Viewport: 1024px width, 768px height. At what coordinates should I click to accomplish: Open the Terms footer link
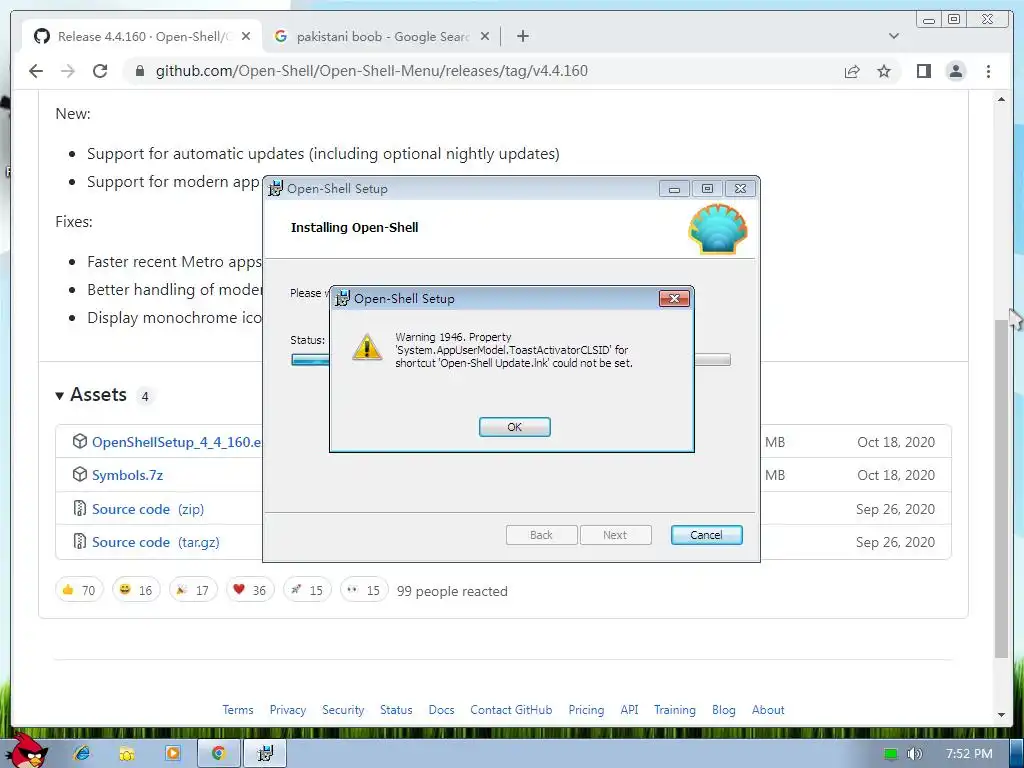tap(238, 710)
